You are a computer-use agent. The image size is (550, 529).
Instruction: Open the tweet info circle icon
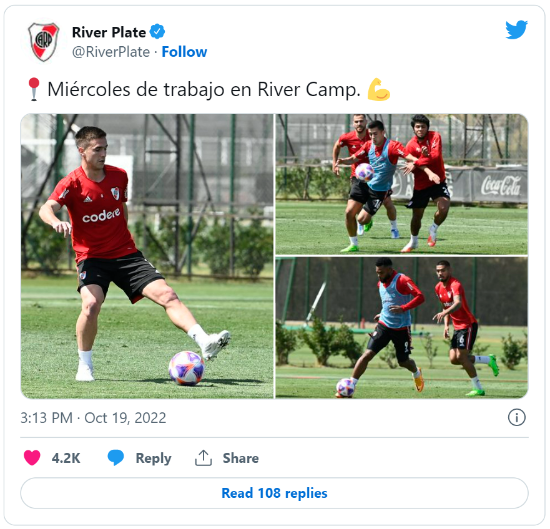coord(517,417)
